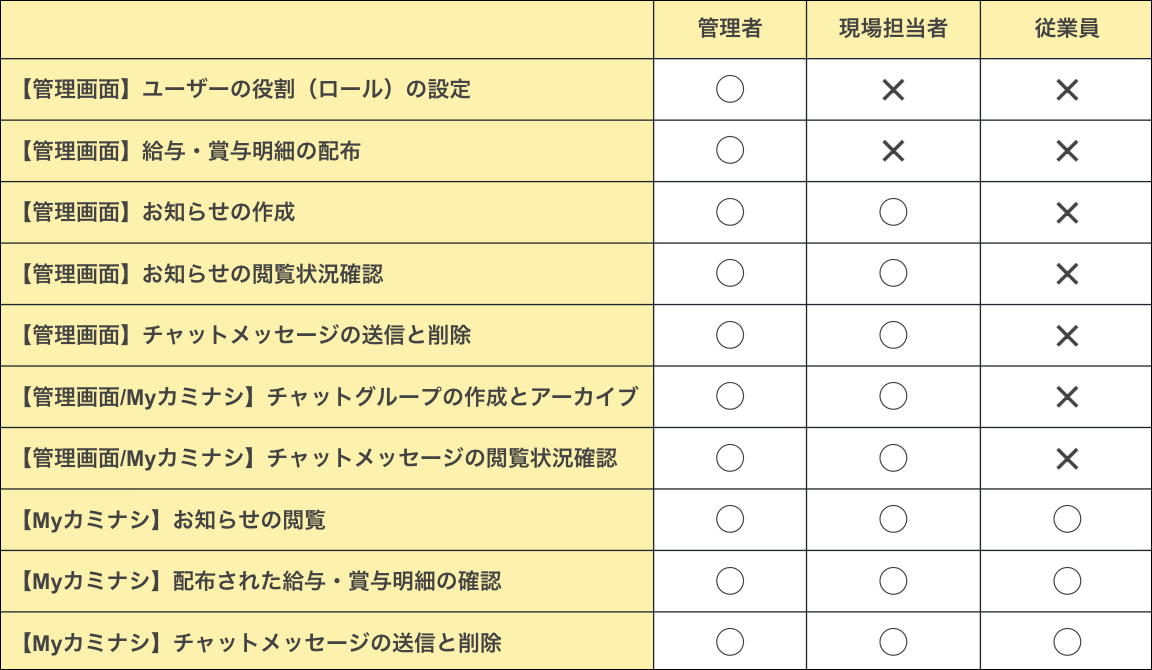Click 従業員 cross in チャットメッセージの閲覧状況確認 row
Viewport: 1152px width, 670px height.
tap(1067, 458)
